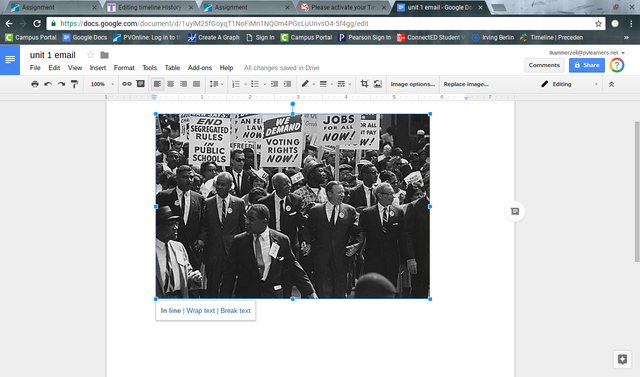Insert a comment from the toolbar
640x377 pixels.
coord(140,84)
